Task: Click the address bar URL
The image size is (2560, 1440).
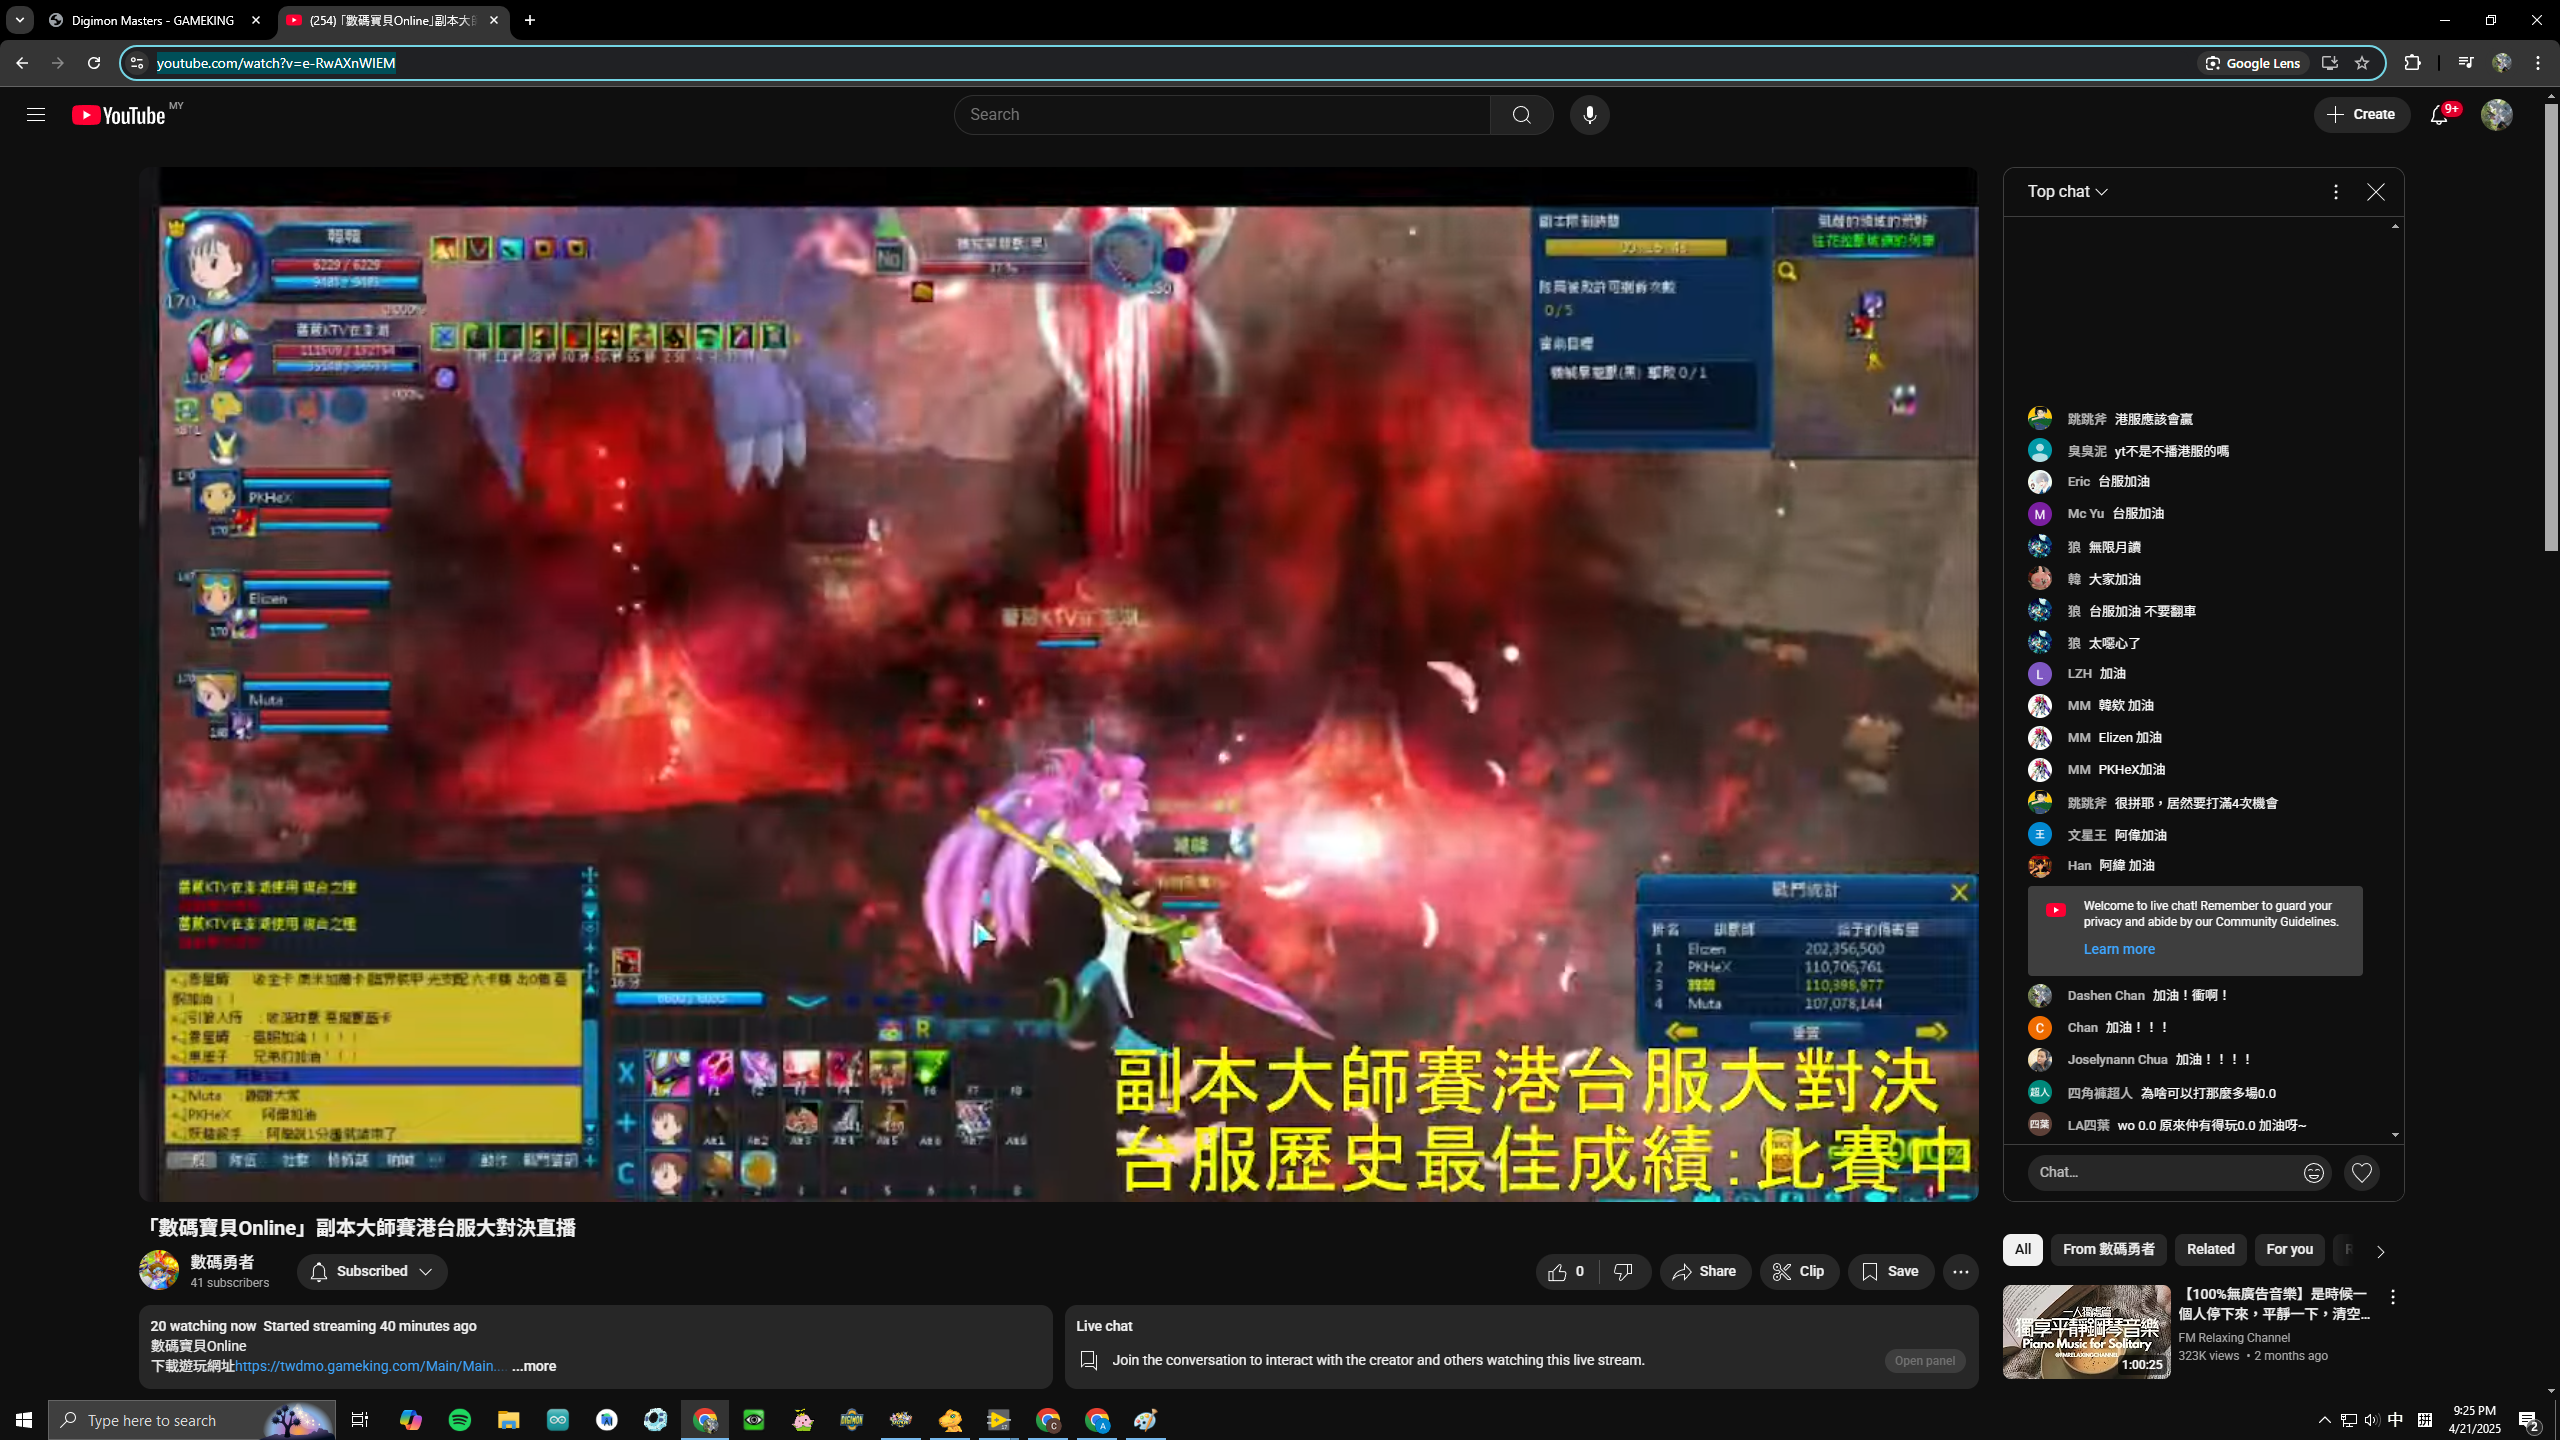Action: pos(276,63)
